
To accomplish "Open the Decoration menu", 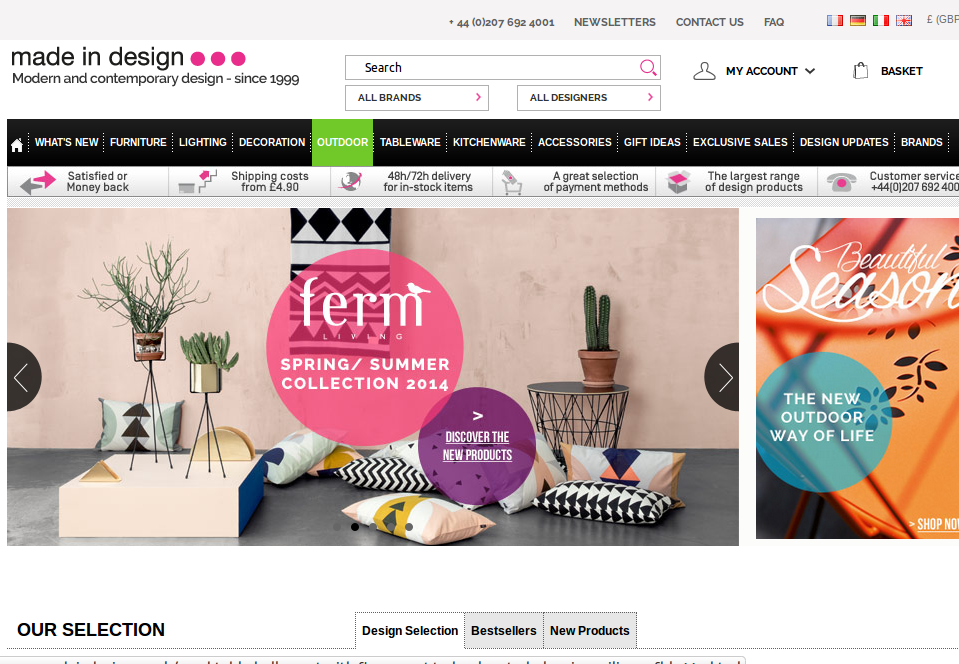I will tap(272, 142).
